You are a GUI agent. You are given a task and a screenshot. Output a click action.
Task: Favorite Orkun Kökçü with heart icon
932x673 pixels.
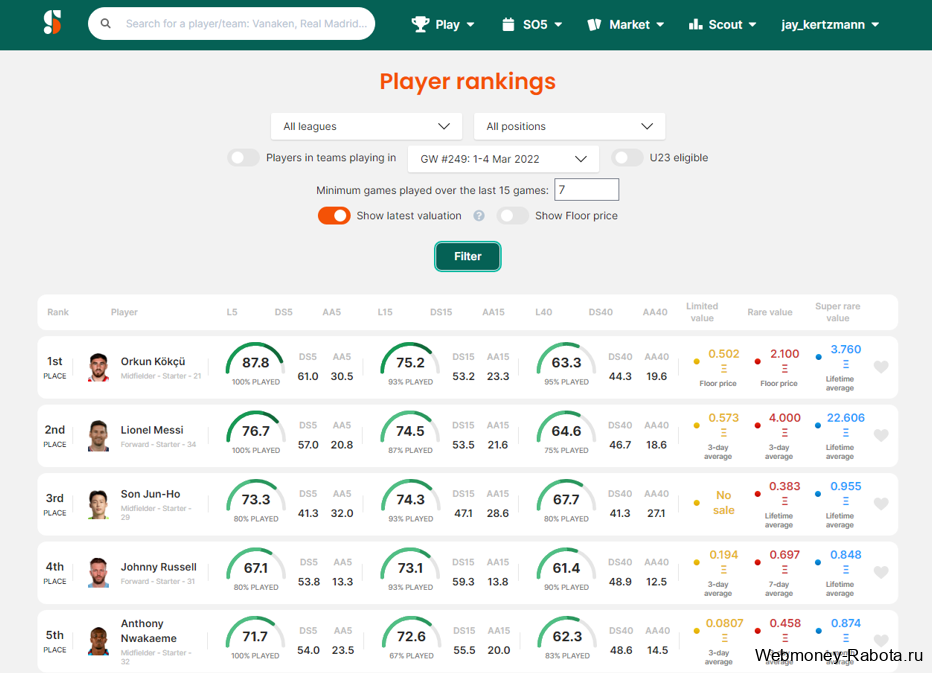(x=881, y=367)
